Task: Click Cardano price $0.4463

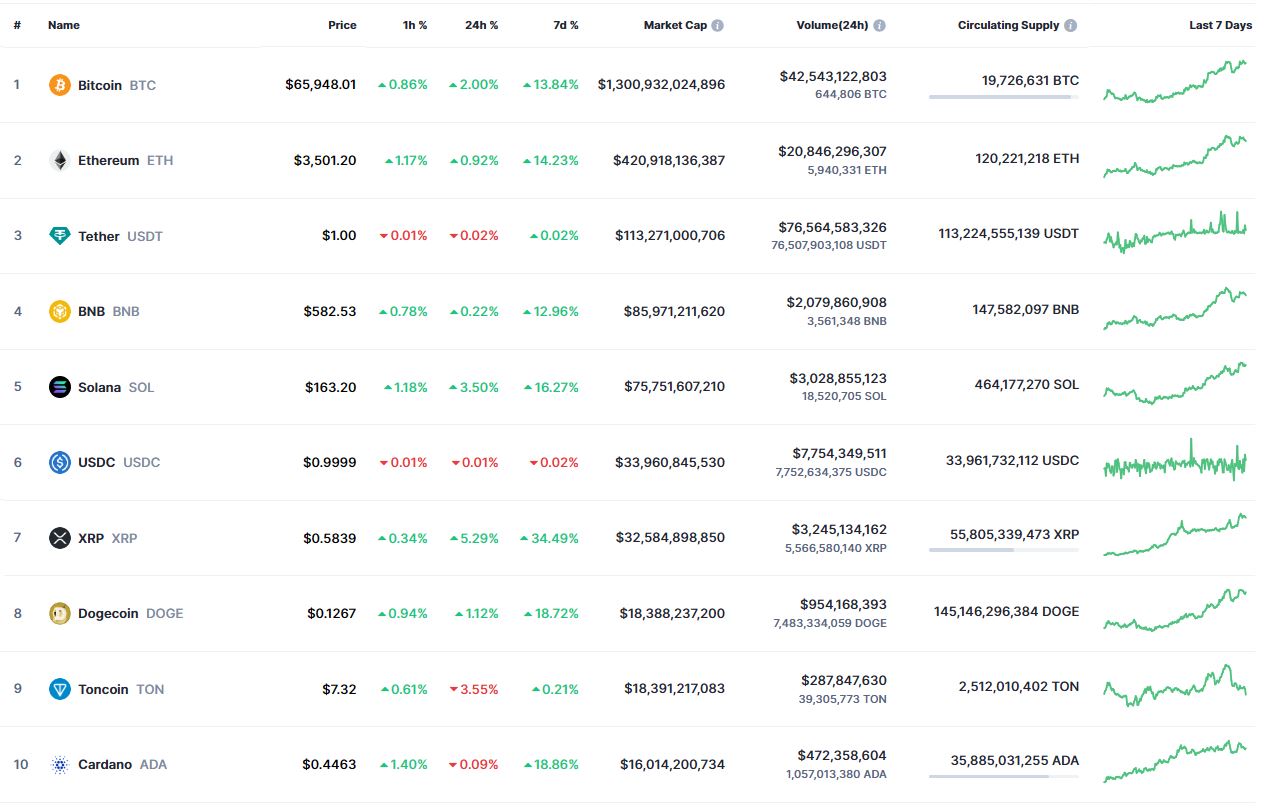Action: pos(329,764)
